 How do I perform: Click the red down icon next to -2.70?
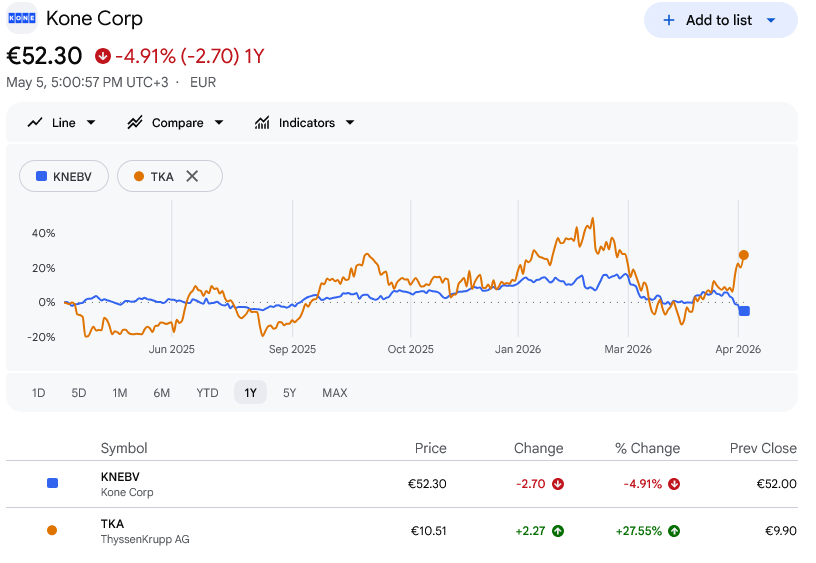(558, 484)
